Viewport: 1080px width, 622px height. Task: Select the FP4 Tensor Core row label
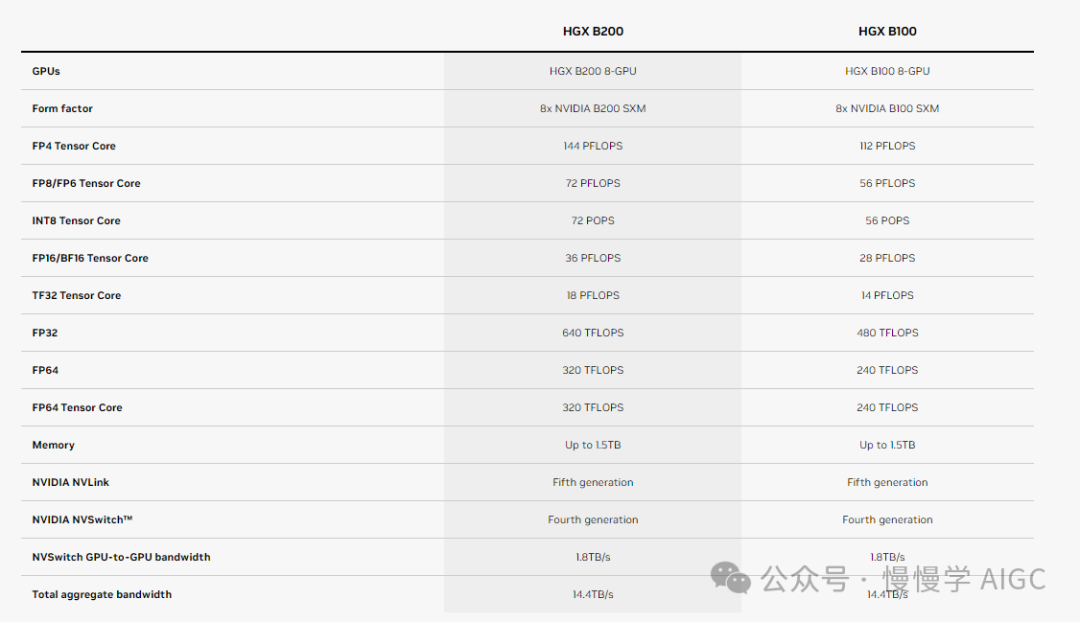click(x=74, y=146)
